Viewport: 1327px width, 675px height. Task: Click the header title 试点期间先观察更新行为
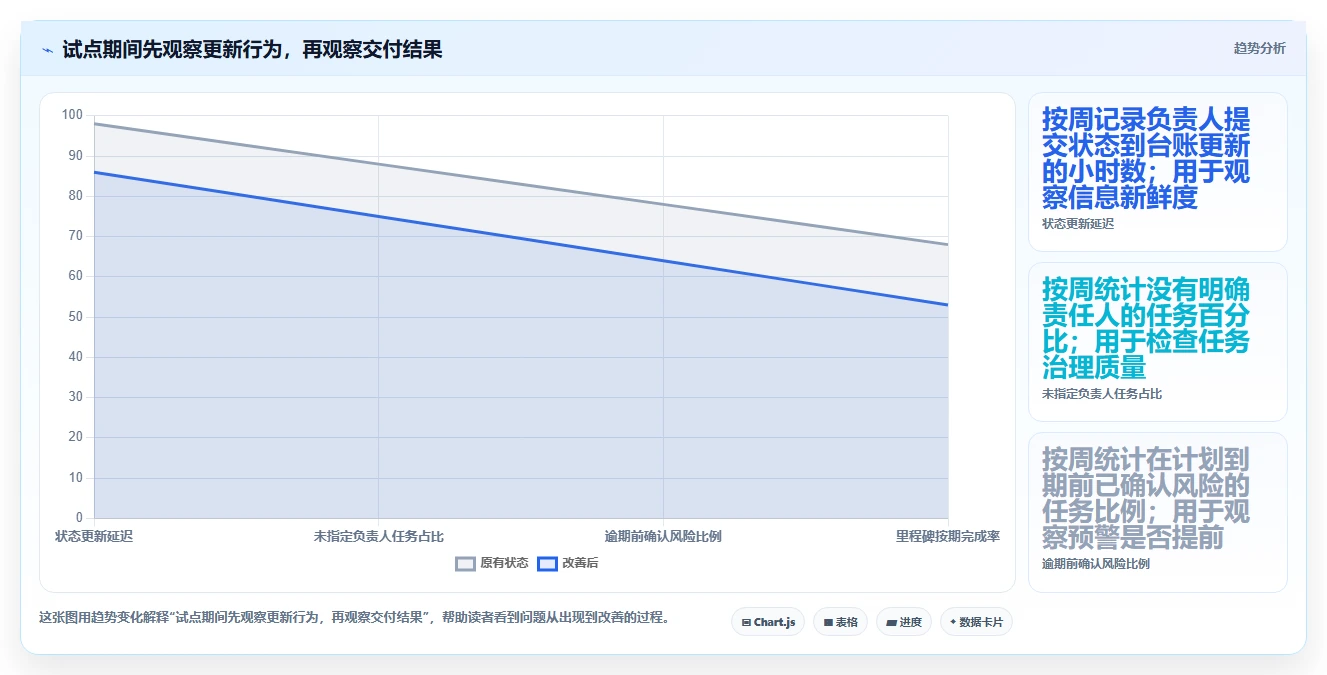pyautogui.click(x=252, y=49)
